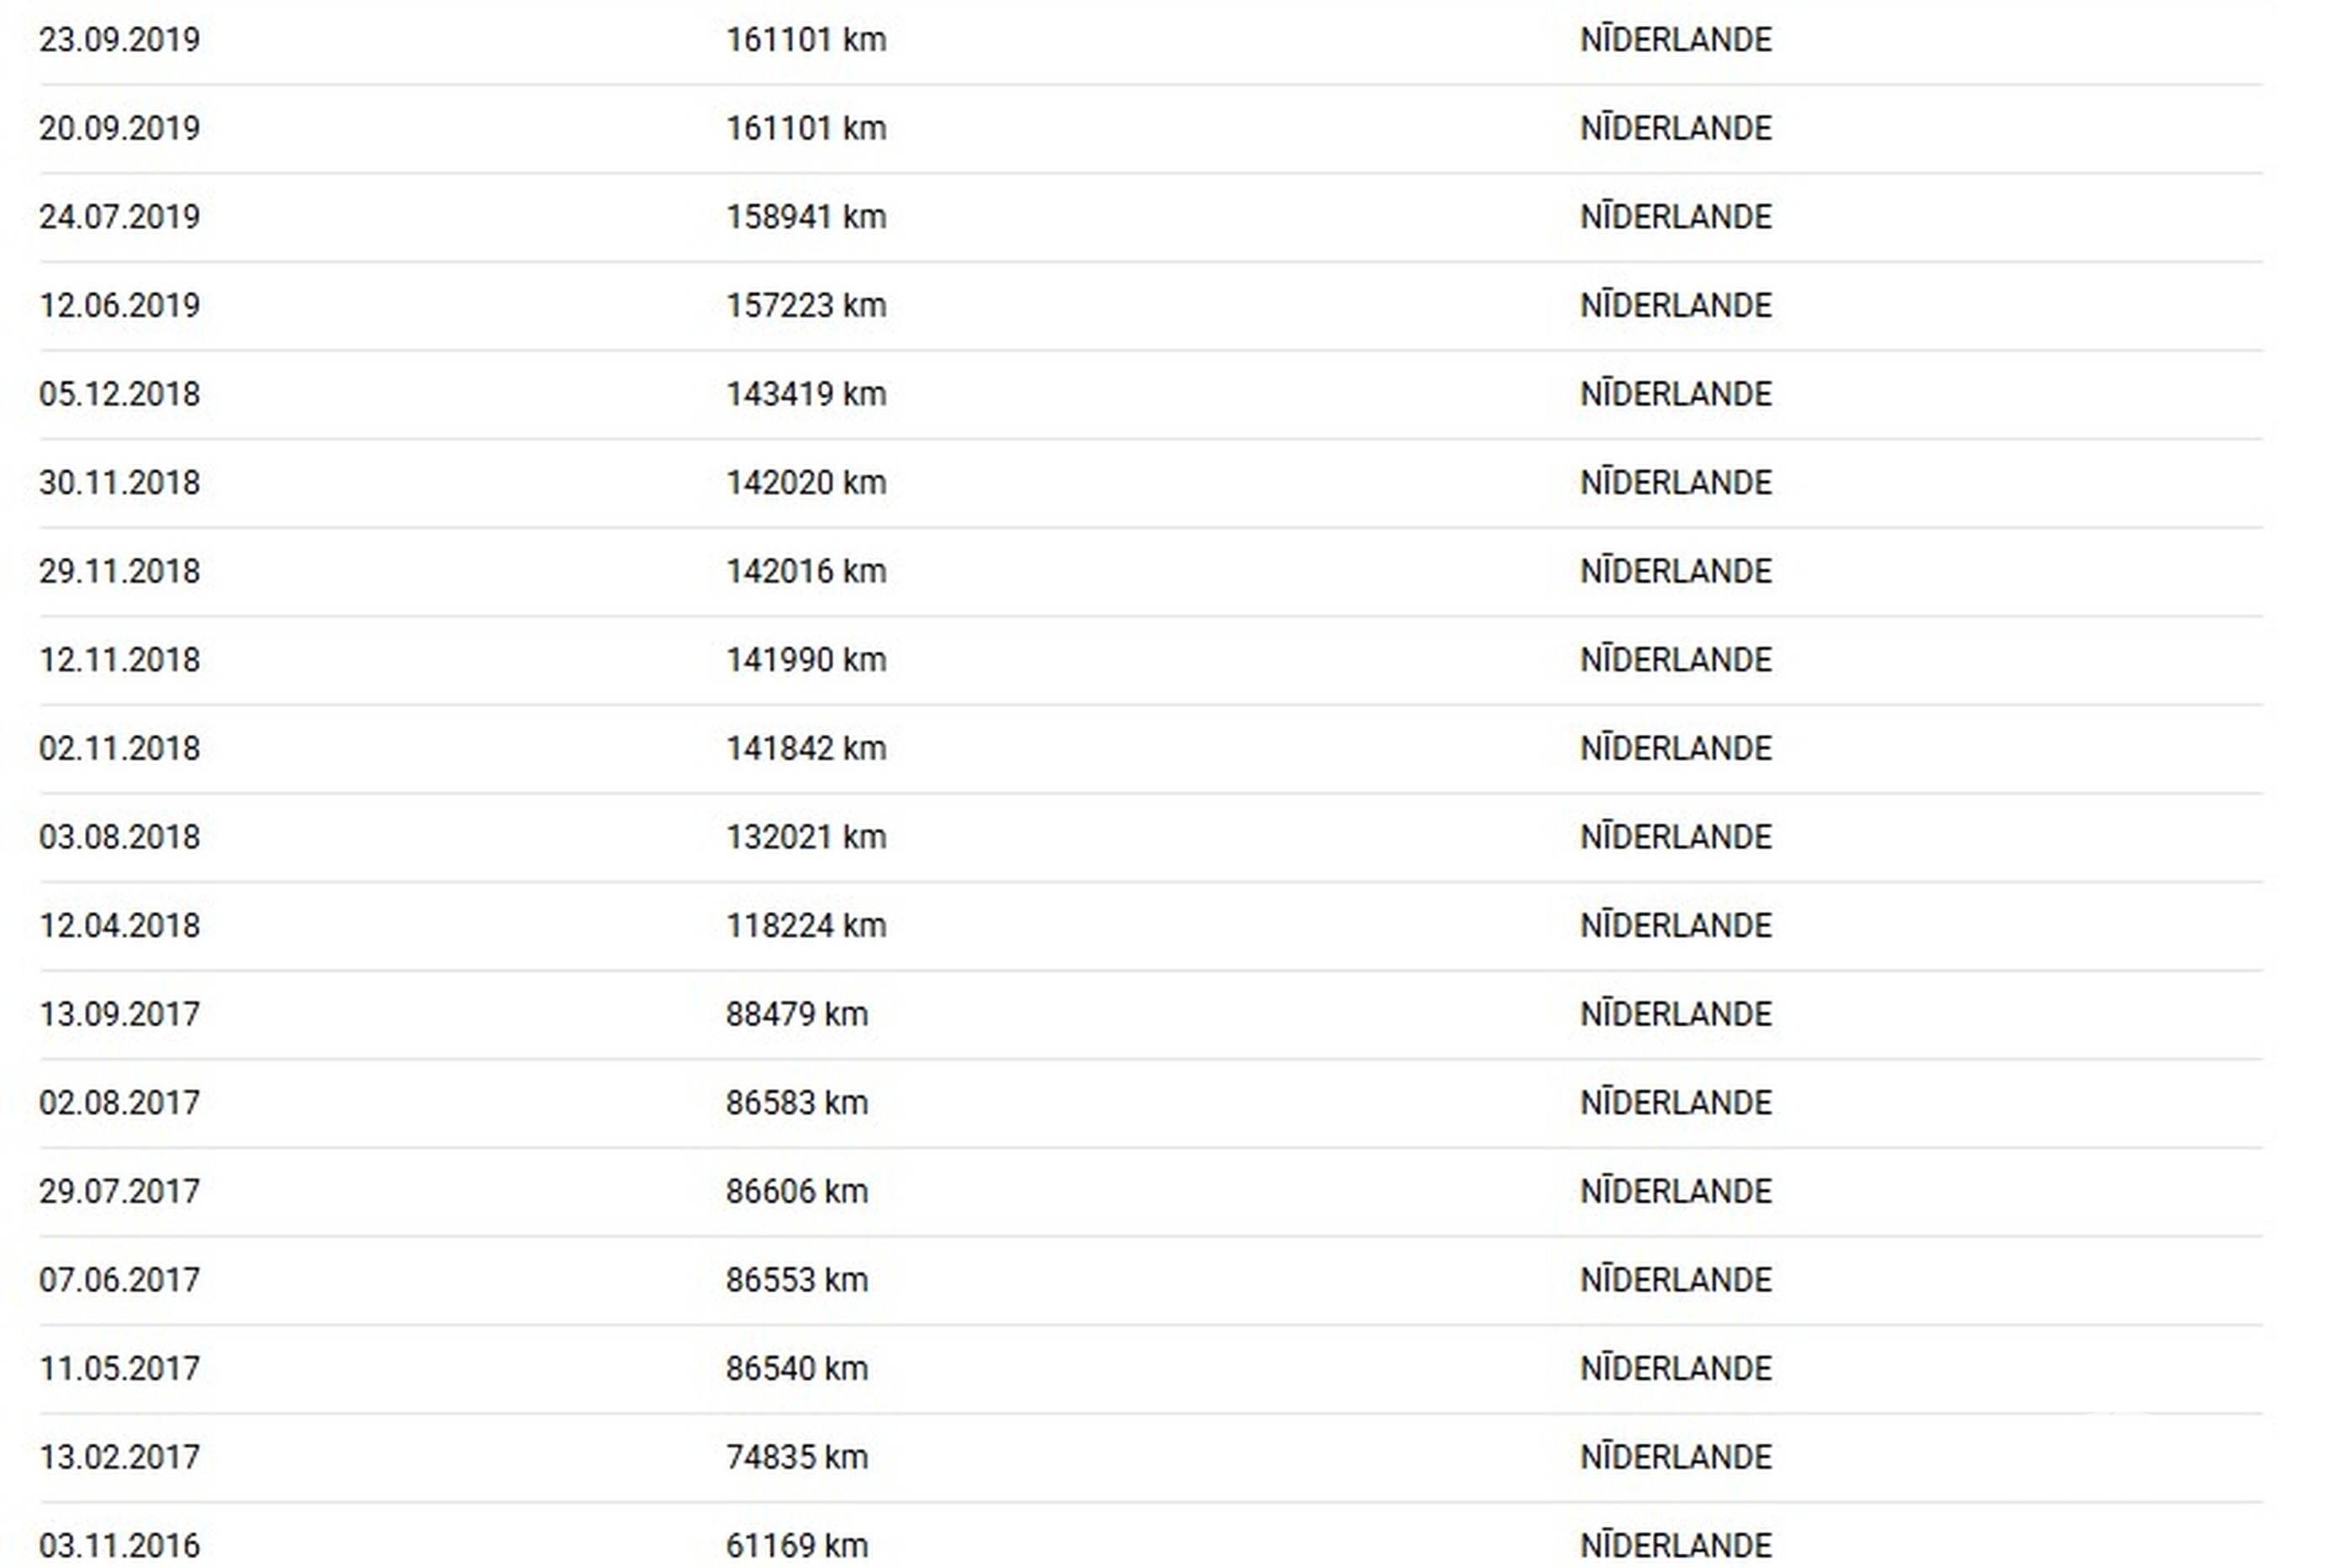Click the 132021 km mileage value
The width and height of the screenshot is (2352, 1568).
[806, 837]
